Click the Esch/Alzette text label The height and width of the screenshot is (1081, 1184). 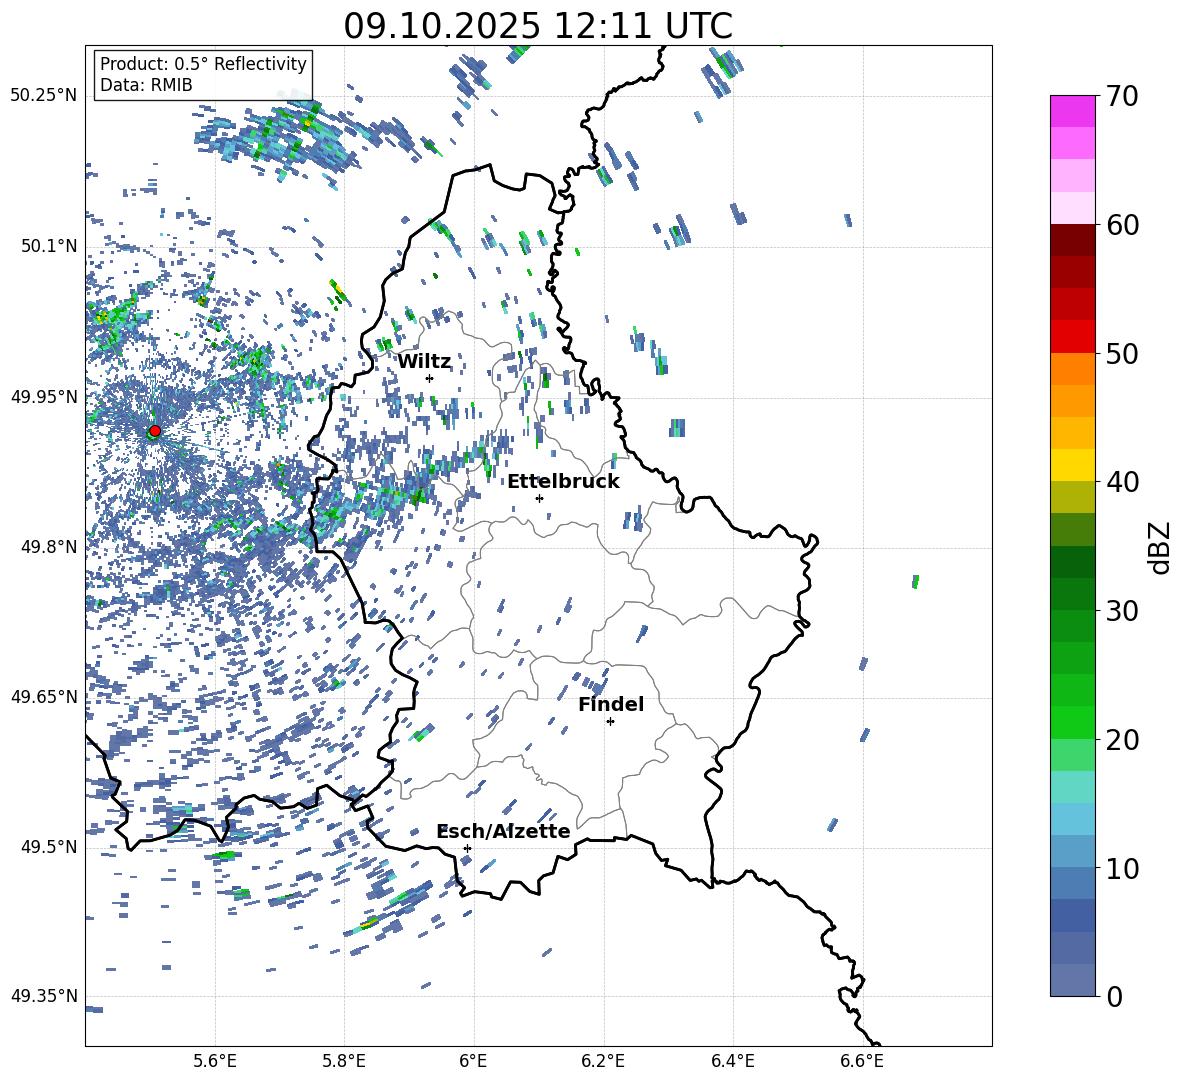tap(503, 831)
